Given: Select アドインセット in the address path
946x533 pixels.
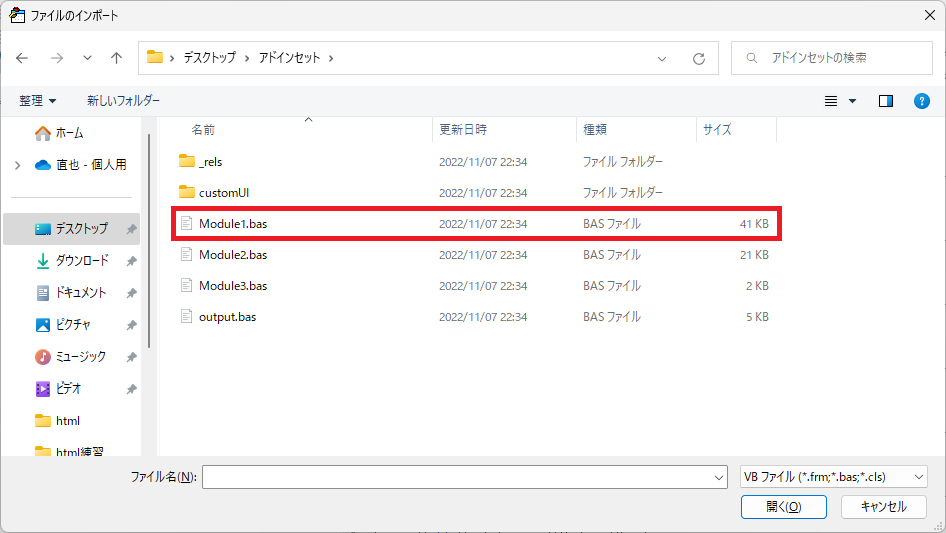Looking at the screenshot, I should tap(289, 58).
